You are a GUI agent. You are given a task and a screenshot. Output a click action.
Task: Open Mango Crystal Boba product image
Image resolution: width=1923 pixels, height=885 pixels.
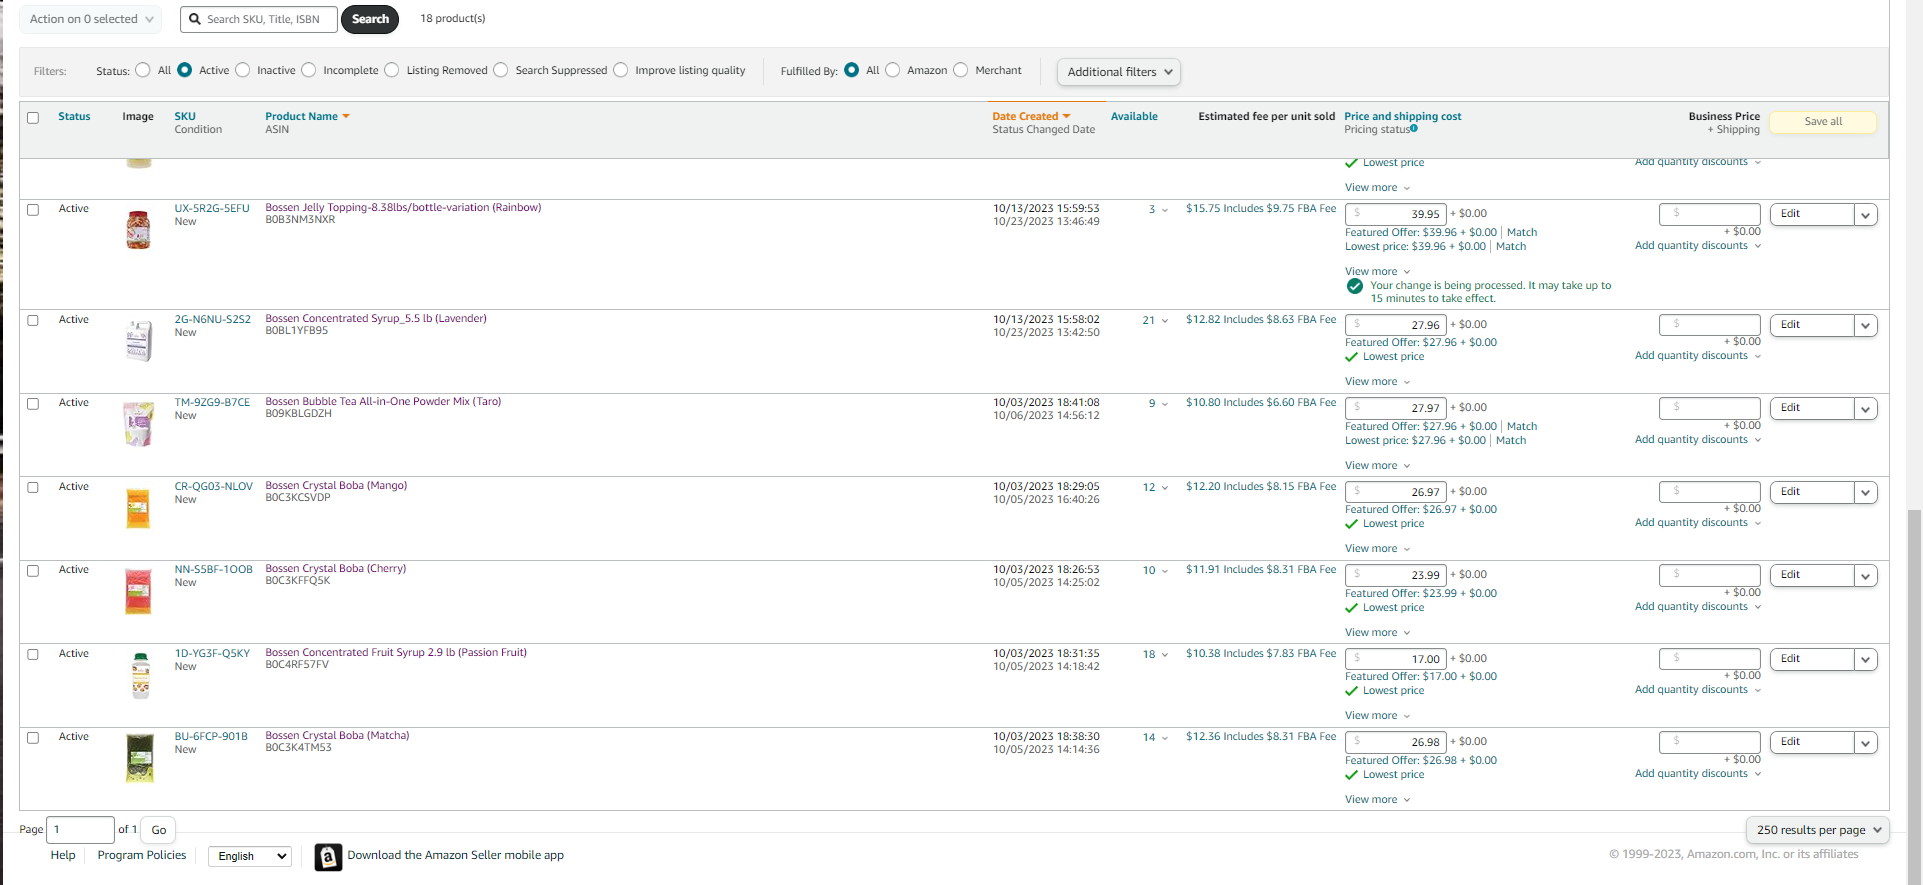(x=138, y=508)
